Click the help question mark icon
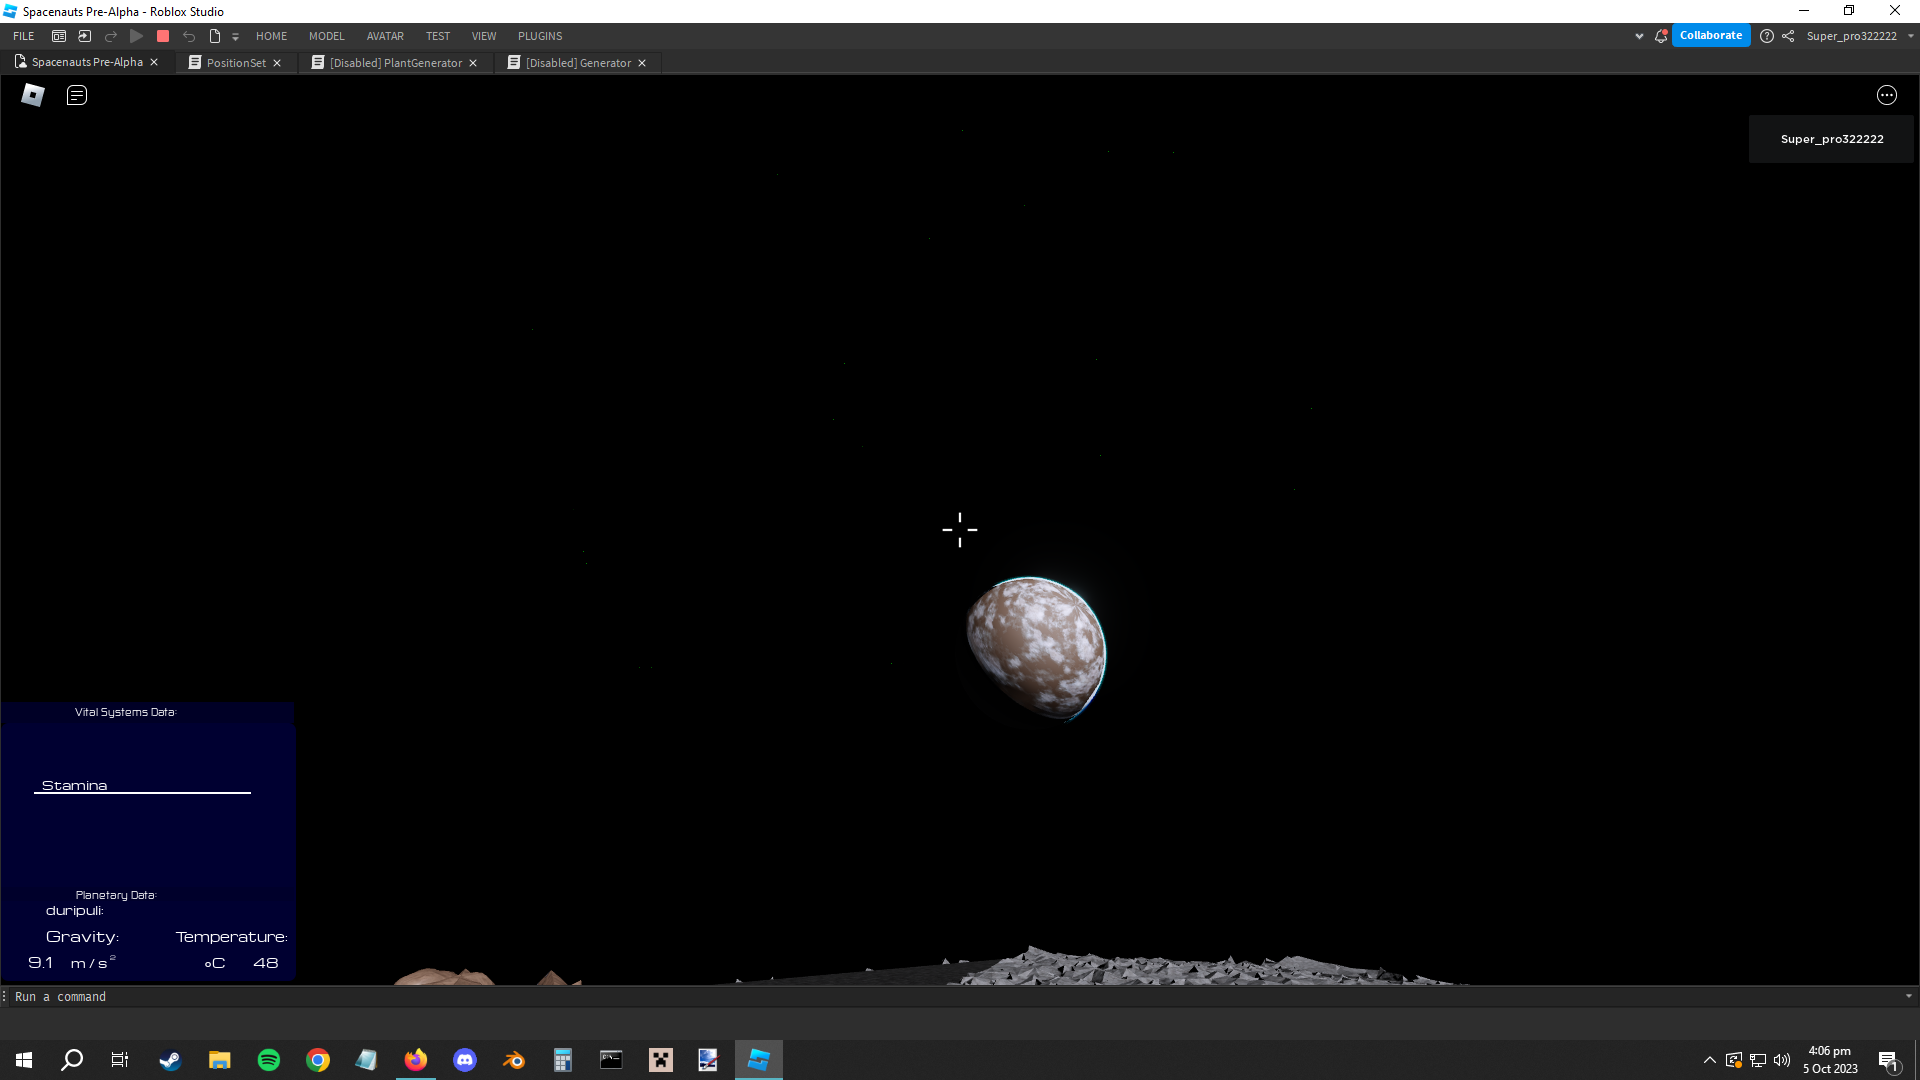Image resolution: width=1920 pixels, height=1080 pixels. (x=1767, y=35)
